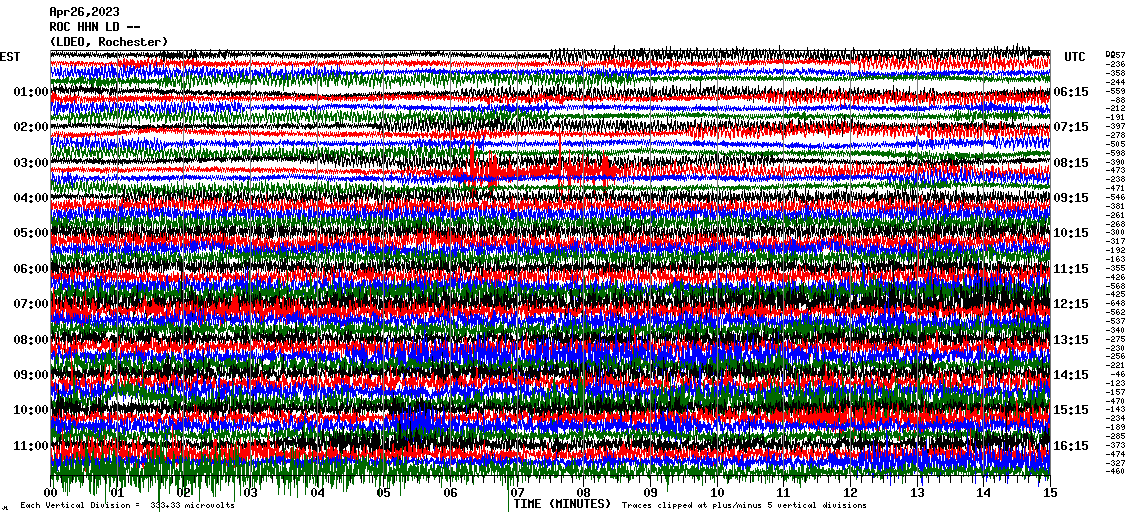The height and width of the screenshot is (519, 1130).
Task: Select minute 07 tick on the time axis
Action: tap(517, 493)
